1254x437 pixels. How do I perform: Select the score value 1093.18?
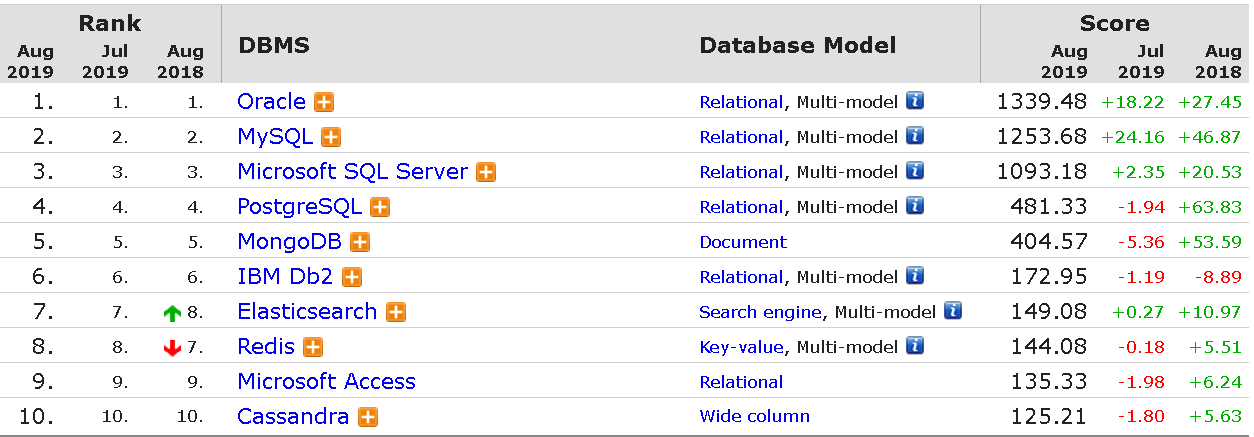tap(1041, 172)
